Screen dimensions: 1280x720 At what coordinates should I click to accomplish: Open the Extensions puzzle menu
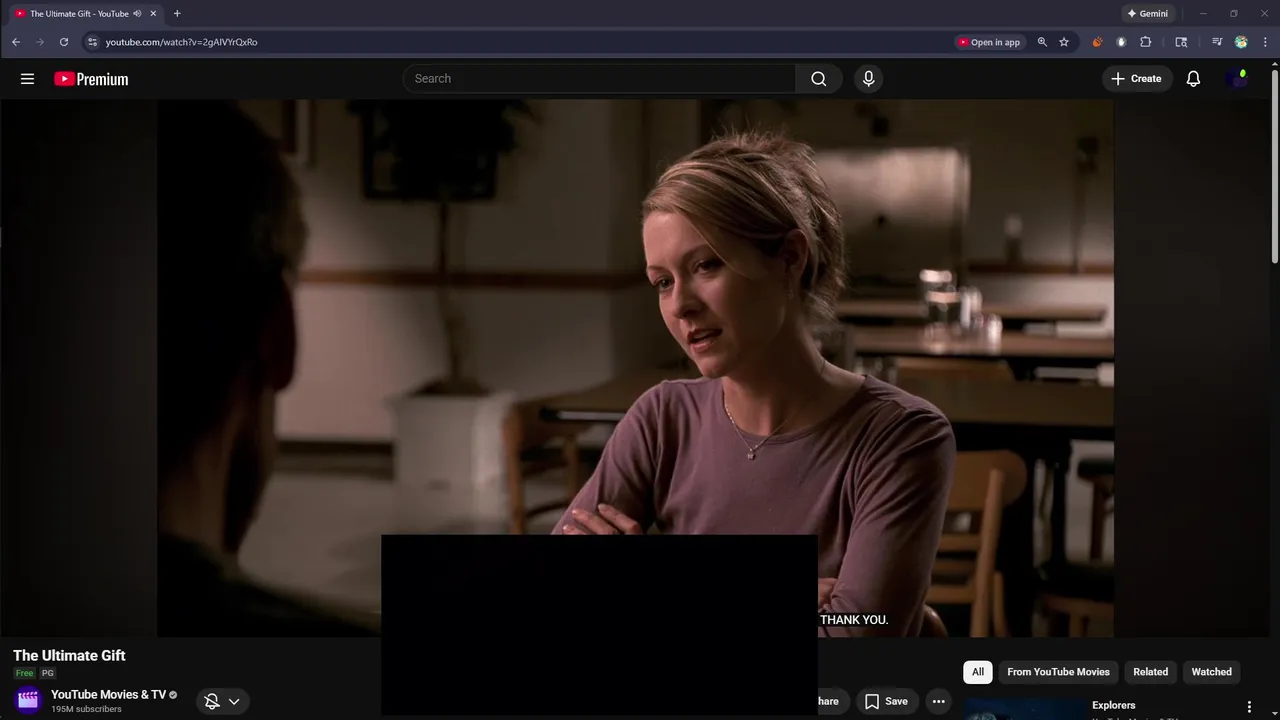tap(1146, 42)
